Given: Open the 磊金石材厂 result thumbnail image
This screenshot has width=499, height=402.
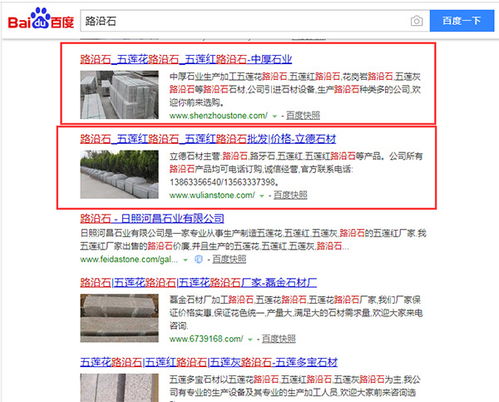Looking at the screenshot, I should point(119,318).
